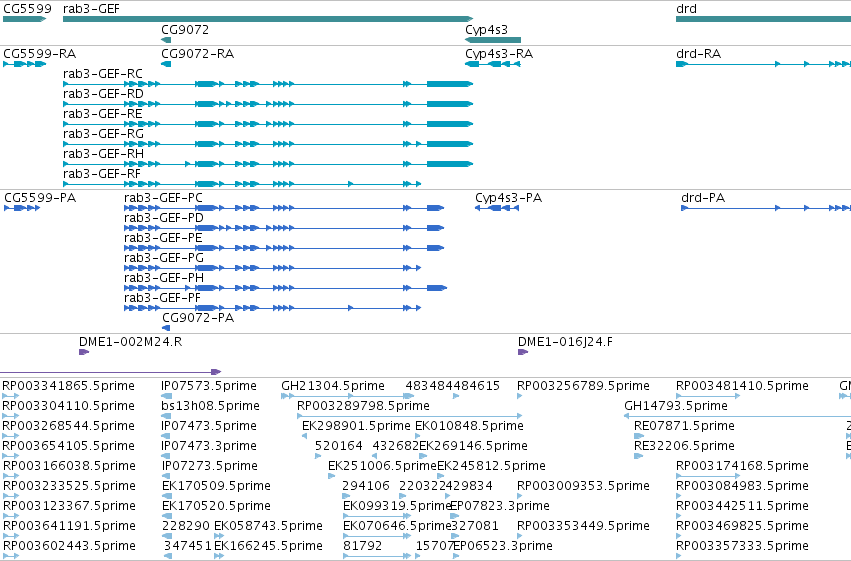
Task: Click the rab3-GEF-PG protein label
Action: [x=164, y=258]
